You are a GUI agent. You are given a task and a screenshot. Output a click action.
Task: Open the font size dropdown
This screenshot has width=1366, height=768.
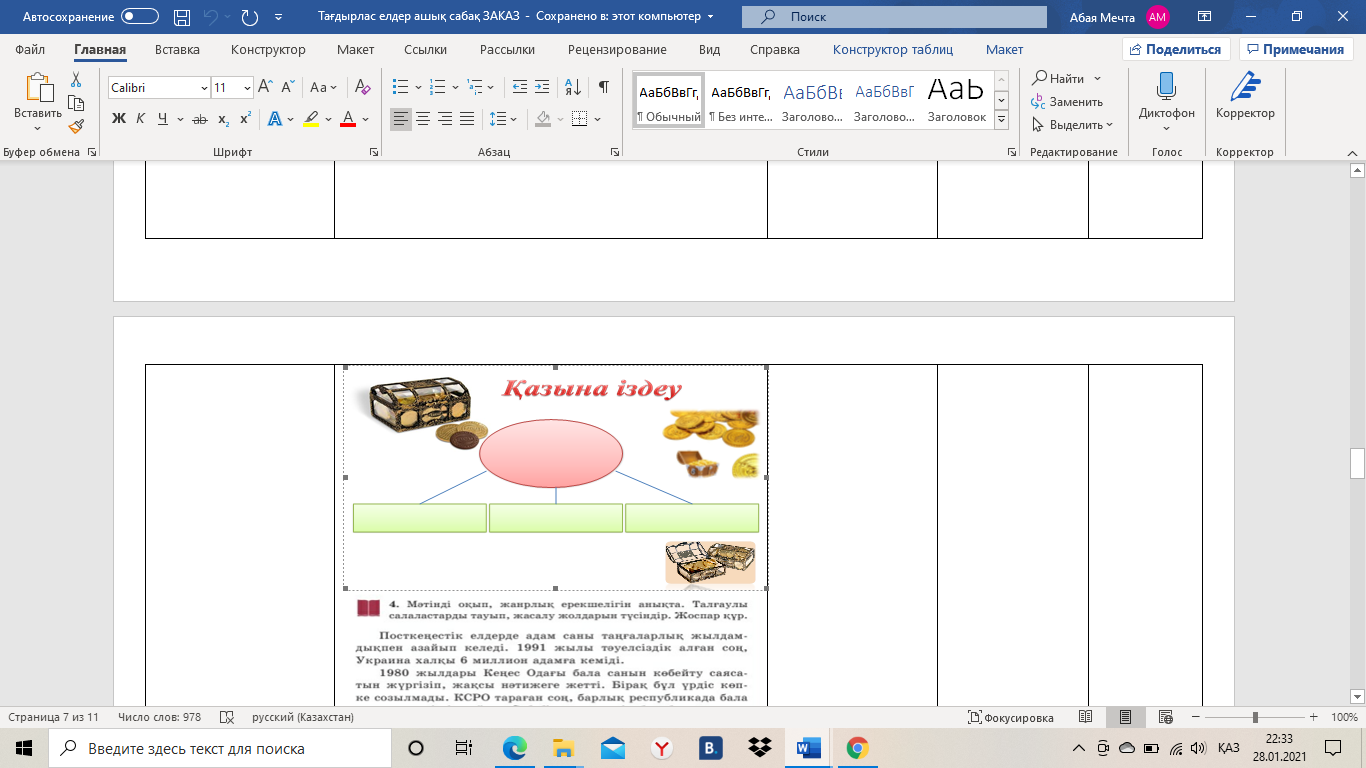click(x=247, y=88)
